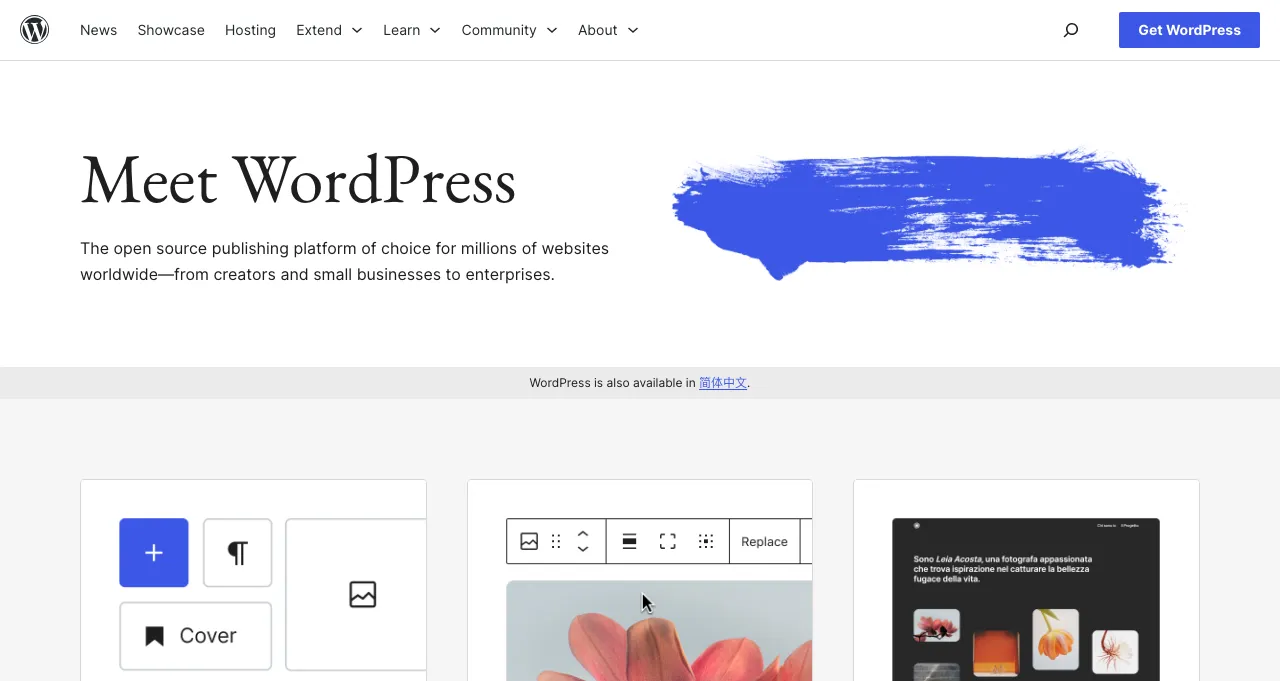Click the align icon in block toolbar
Viewport: 1280px width, 681px height.
630,541
